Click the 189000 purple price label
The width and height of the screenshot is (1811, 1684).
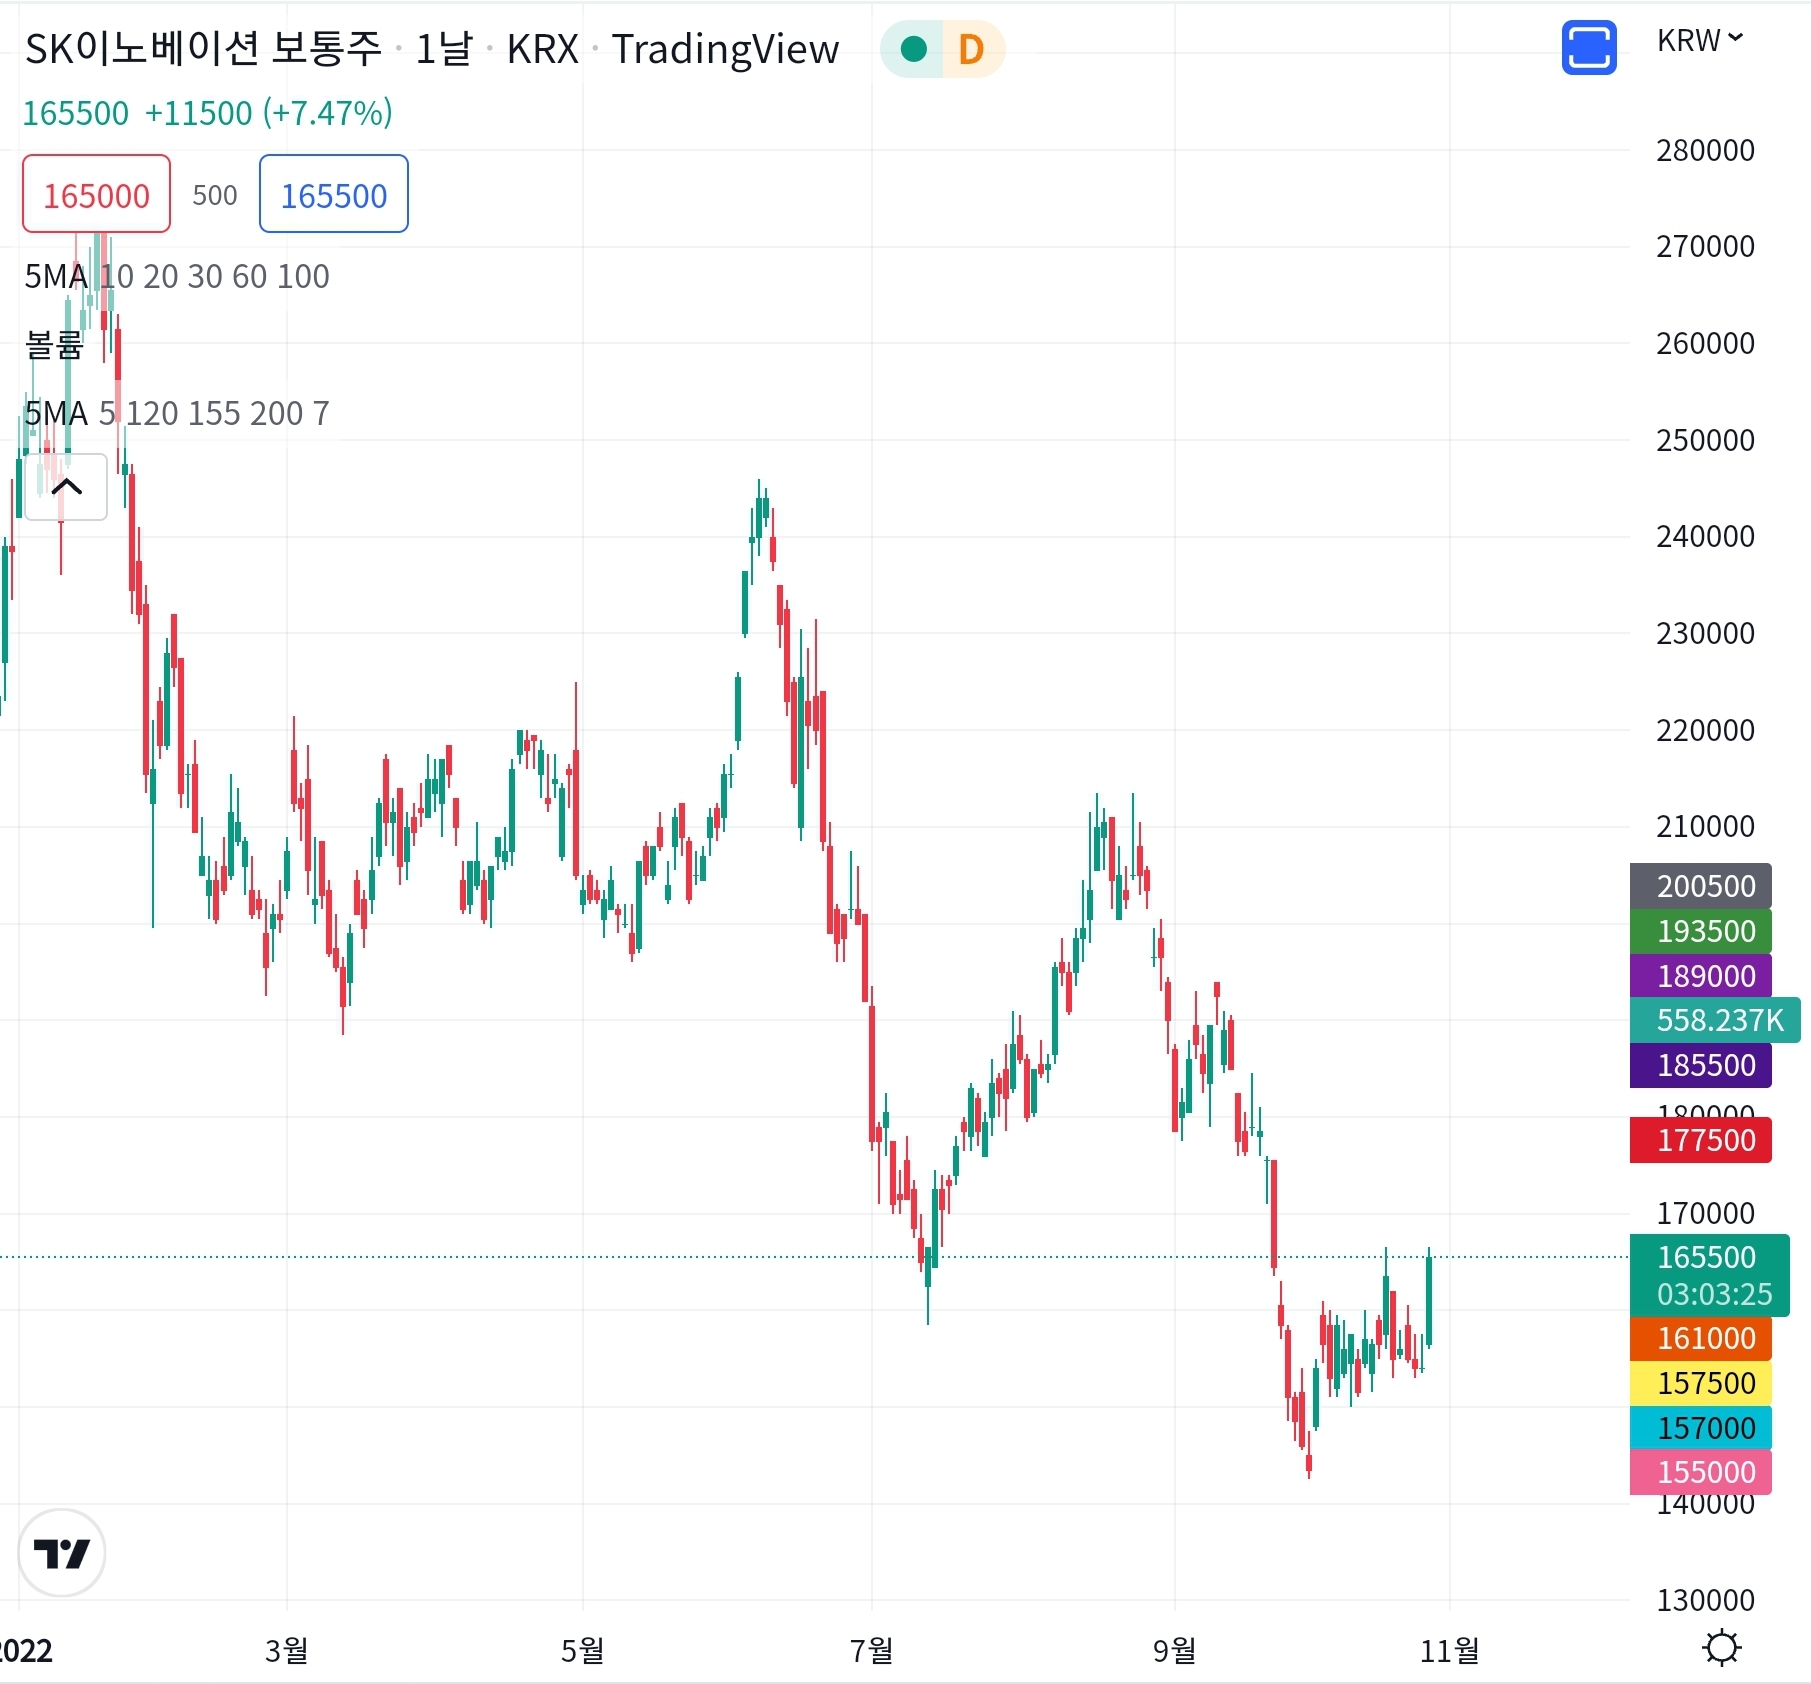(1701, 976)
